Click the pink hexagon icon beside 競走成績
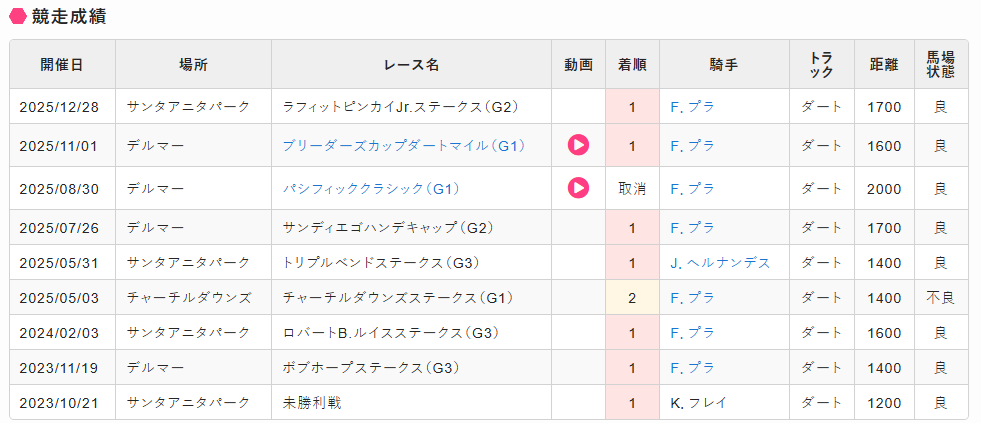The height and width of the screenshot is (423, 981). pos(17,16)
